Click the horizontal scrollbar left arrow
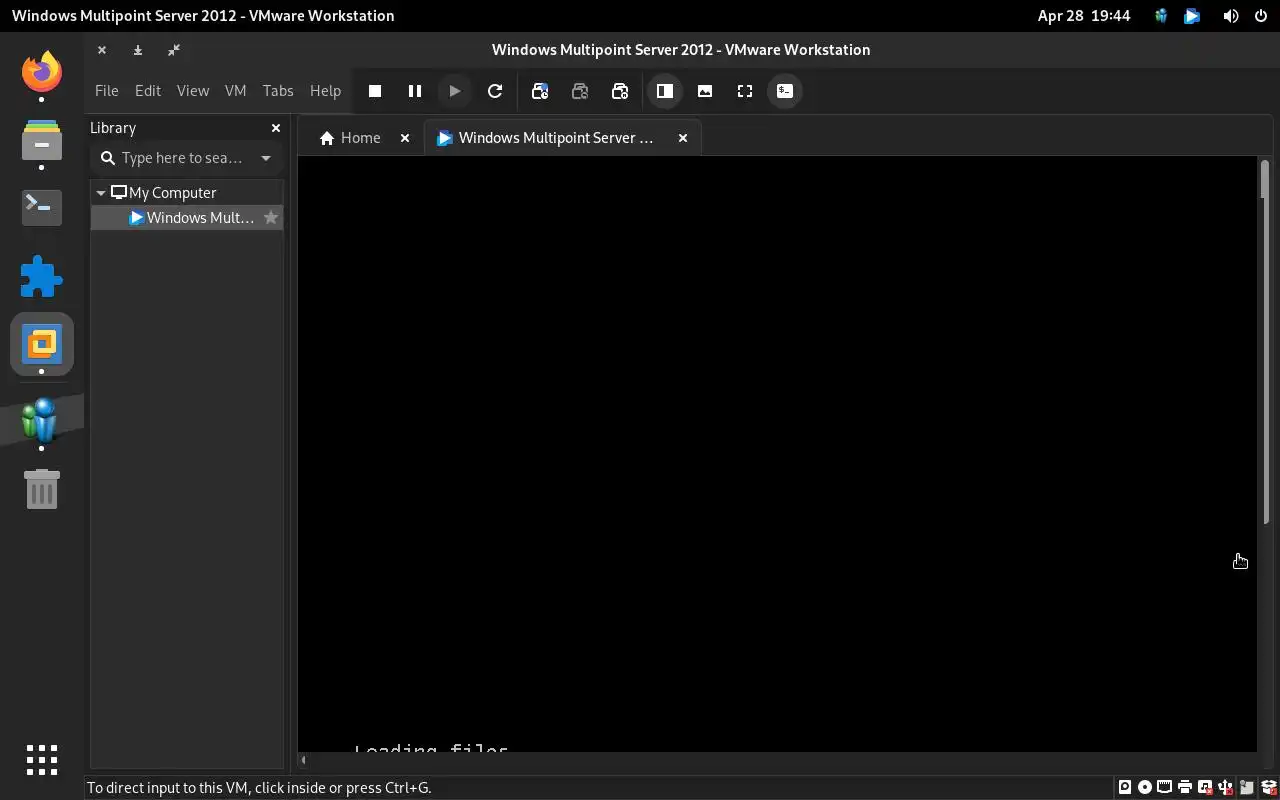 pos(304,760)
